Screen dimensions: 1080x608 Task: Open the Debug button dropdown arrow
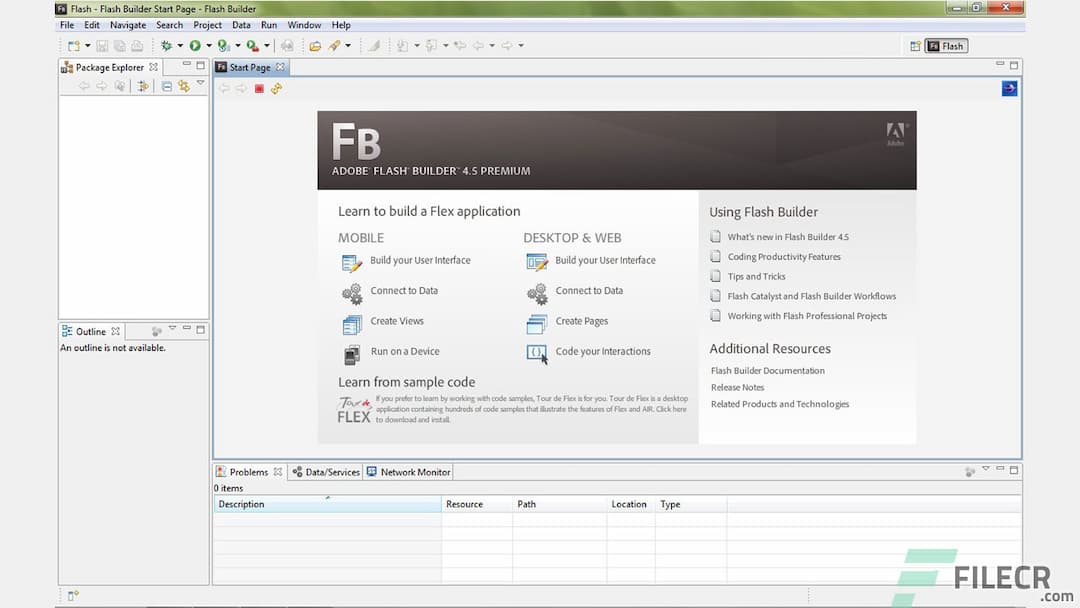(179, 45)
